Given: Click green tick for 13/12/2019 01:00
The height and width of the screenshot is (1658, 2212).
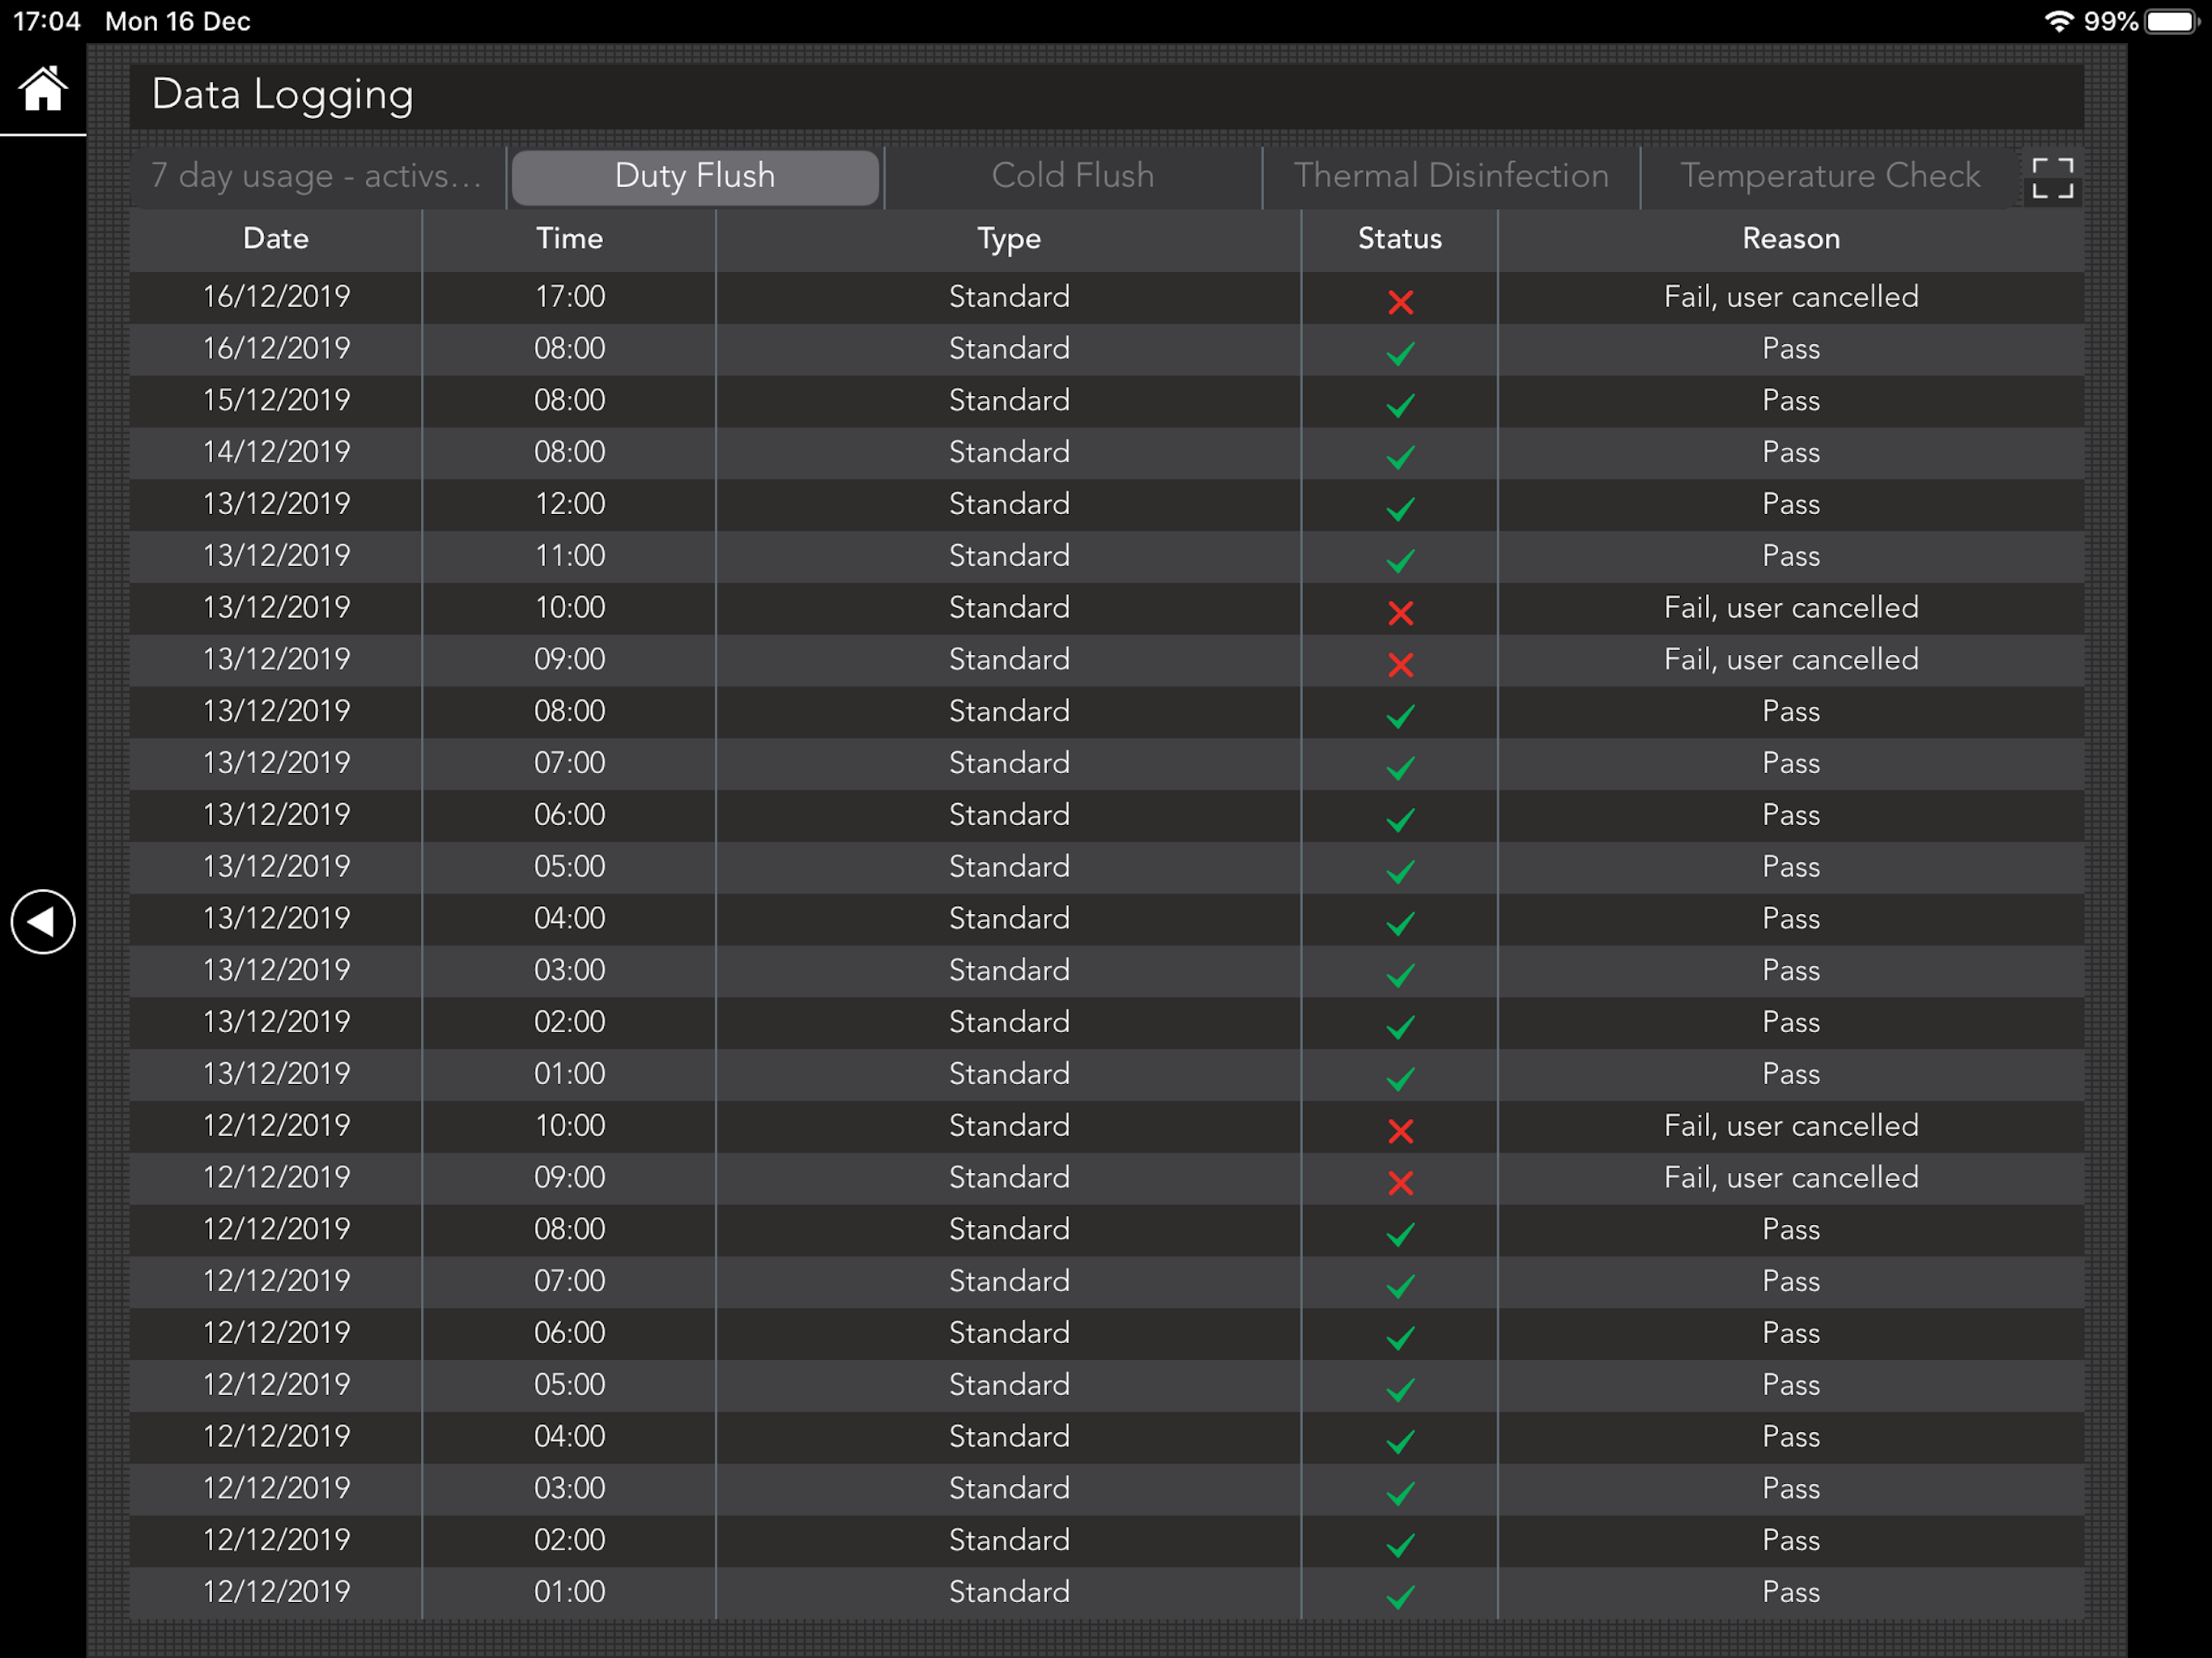Looking at the screenshot, I should point(1400,1078).
